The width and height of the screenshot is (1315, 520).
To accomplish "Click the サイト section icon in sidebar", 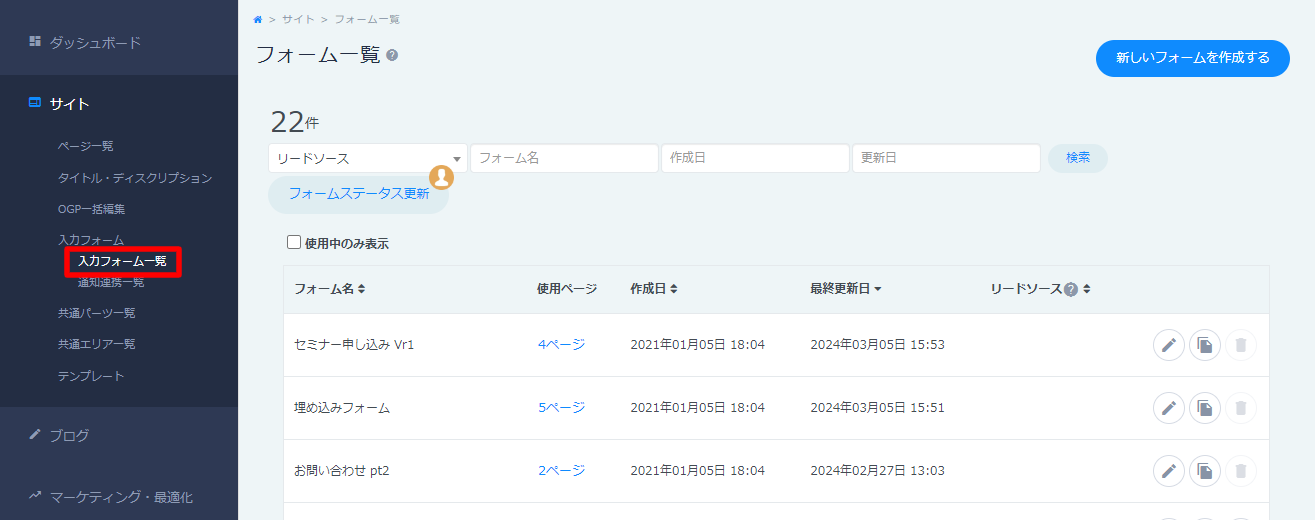I will coord(35,103).
